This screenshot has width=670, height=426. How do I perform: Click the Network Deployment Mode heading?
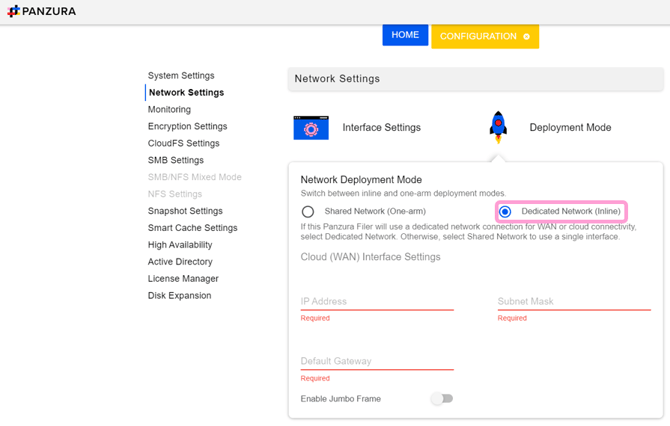tap(361, 180)
